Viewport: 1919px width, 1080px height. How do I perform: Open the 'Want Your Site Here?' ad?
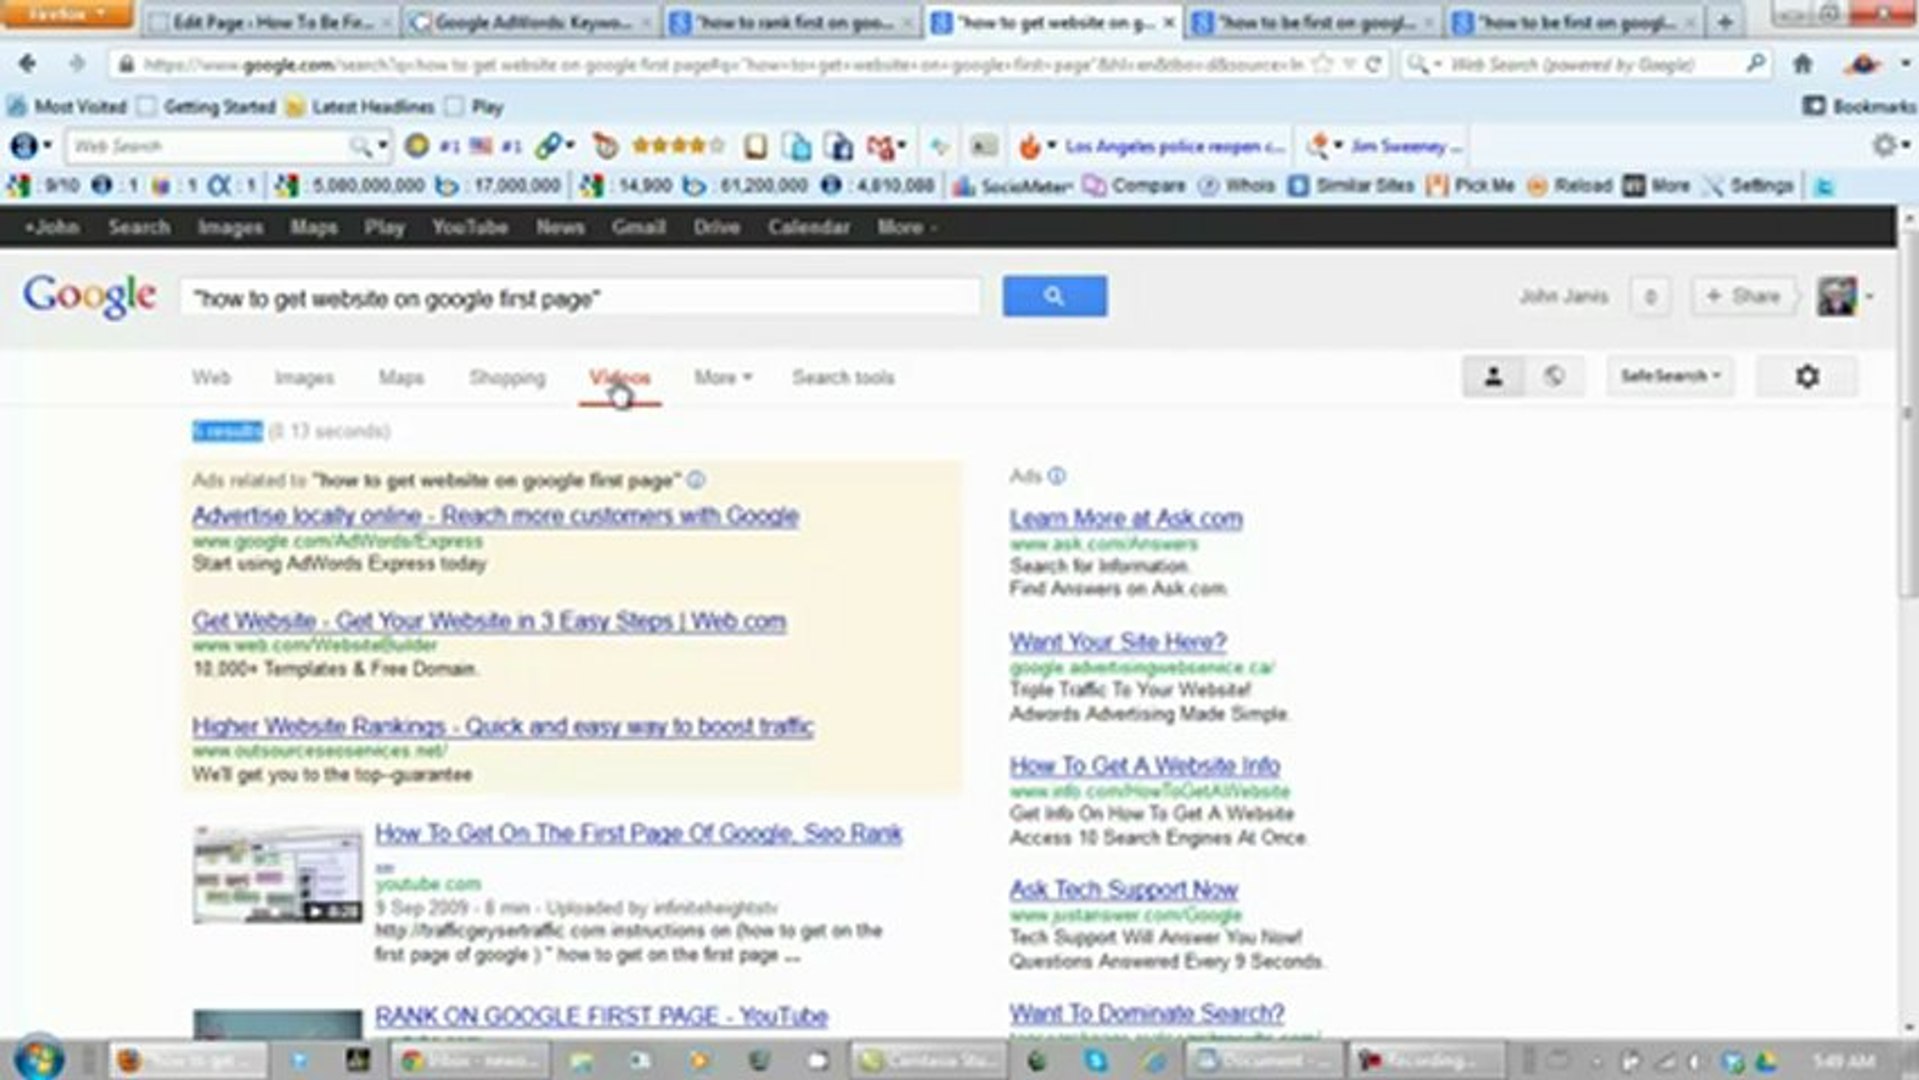coord(1117,642)
